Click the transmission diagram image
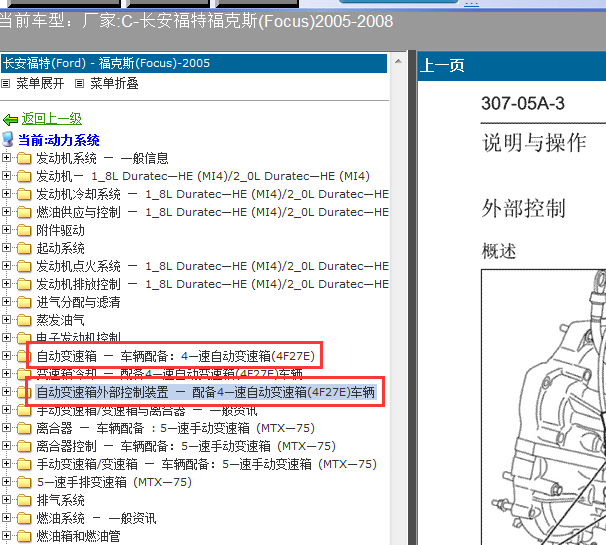 point(543,407)
